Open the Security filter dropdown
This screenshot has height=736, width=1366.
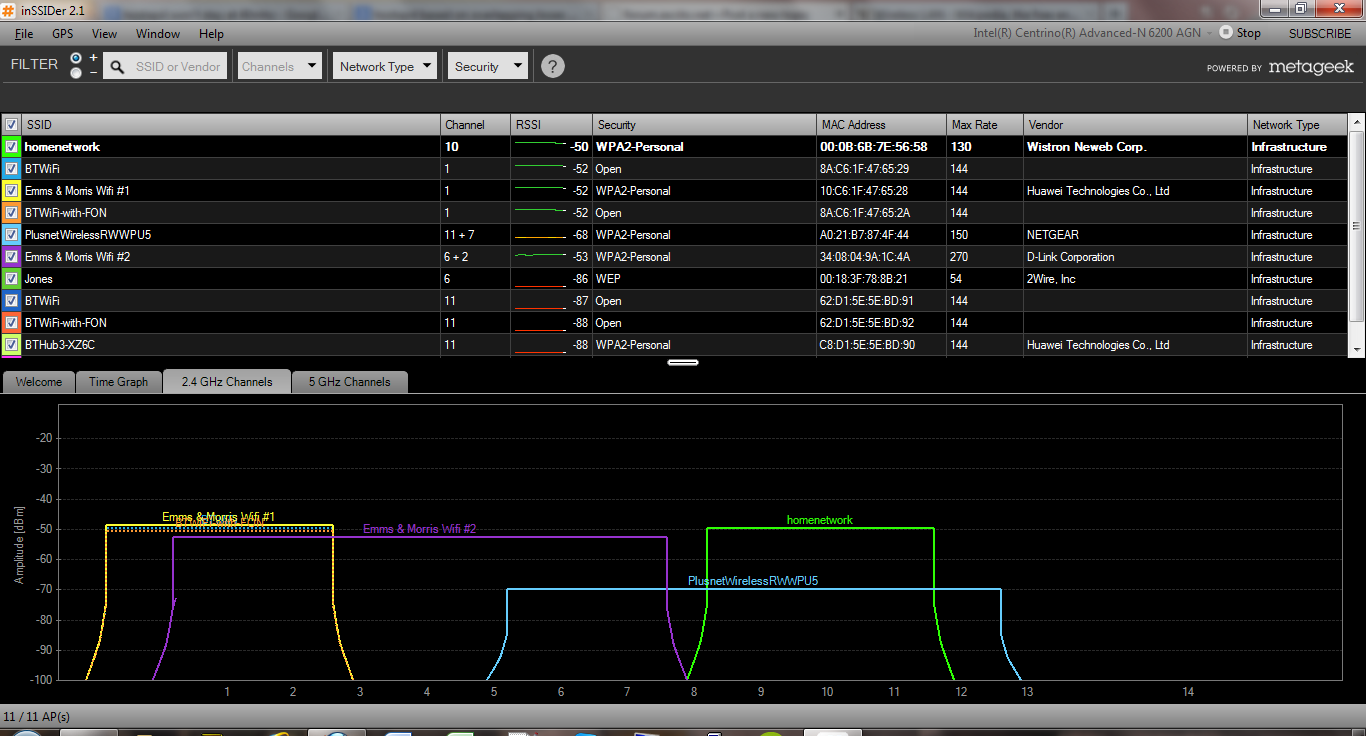[487, 66]
